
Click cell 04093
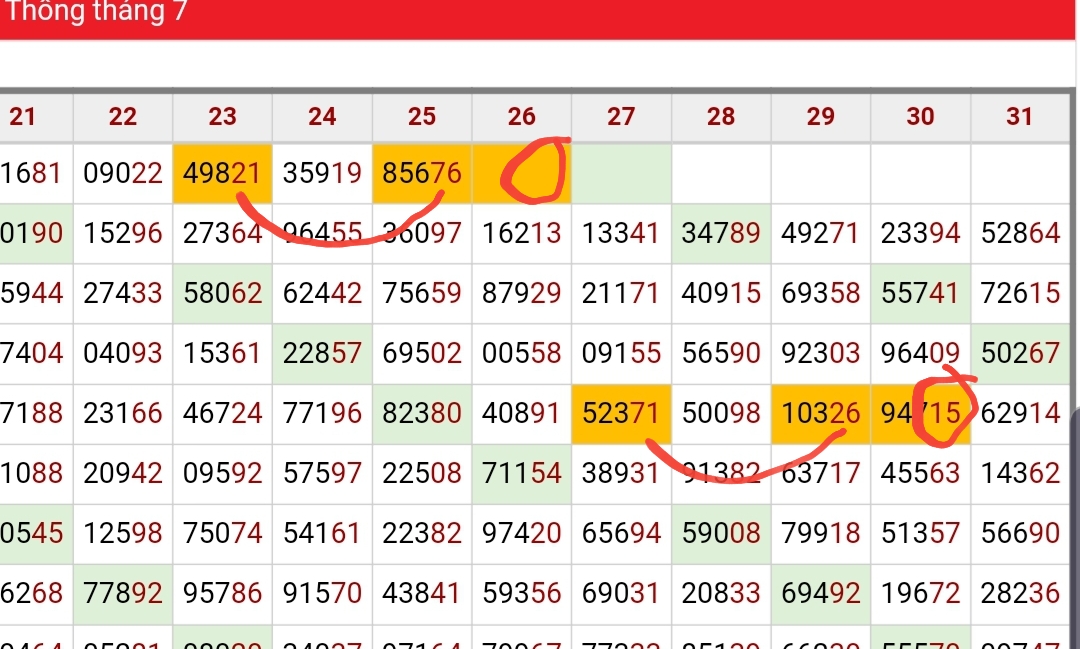(x=123, y=353)
